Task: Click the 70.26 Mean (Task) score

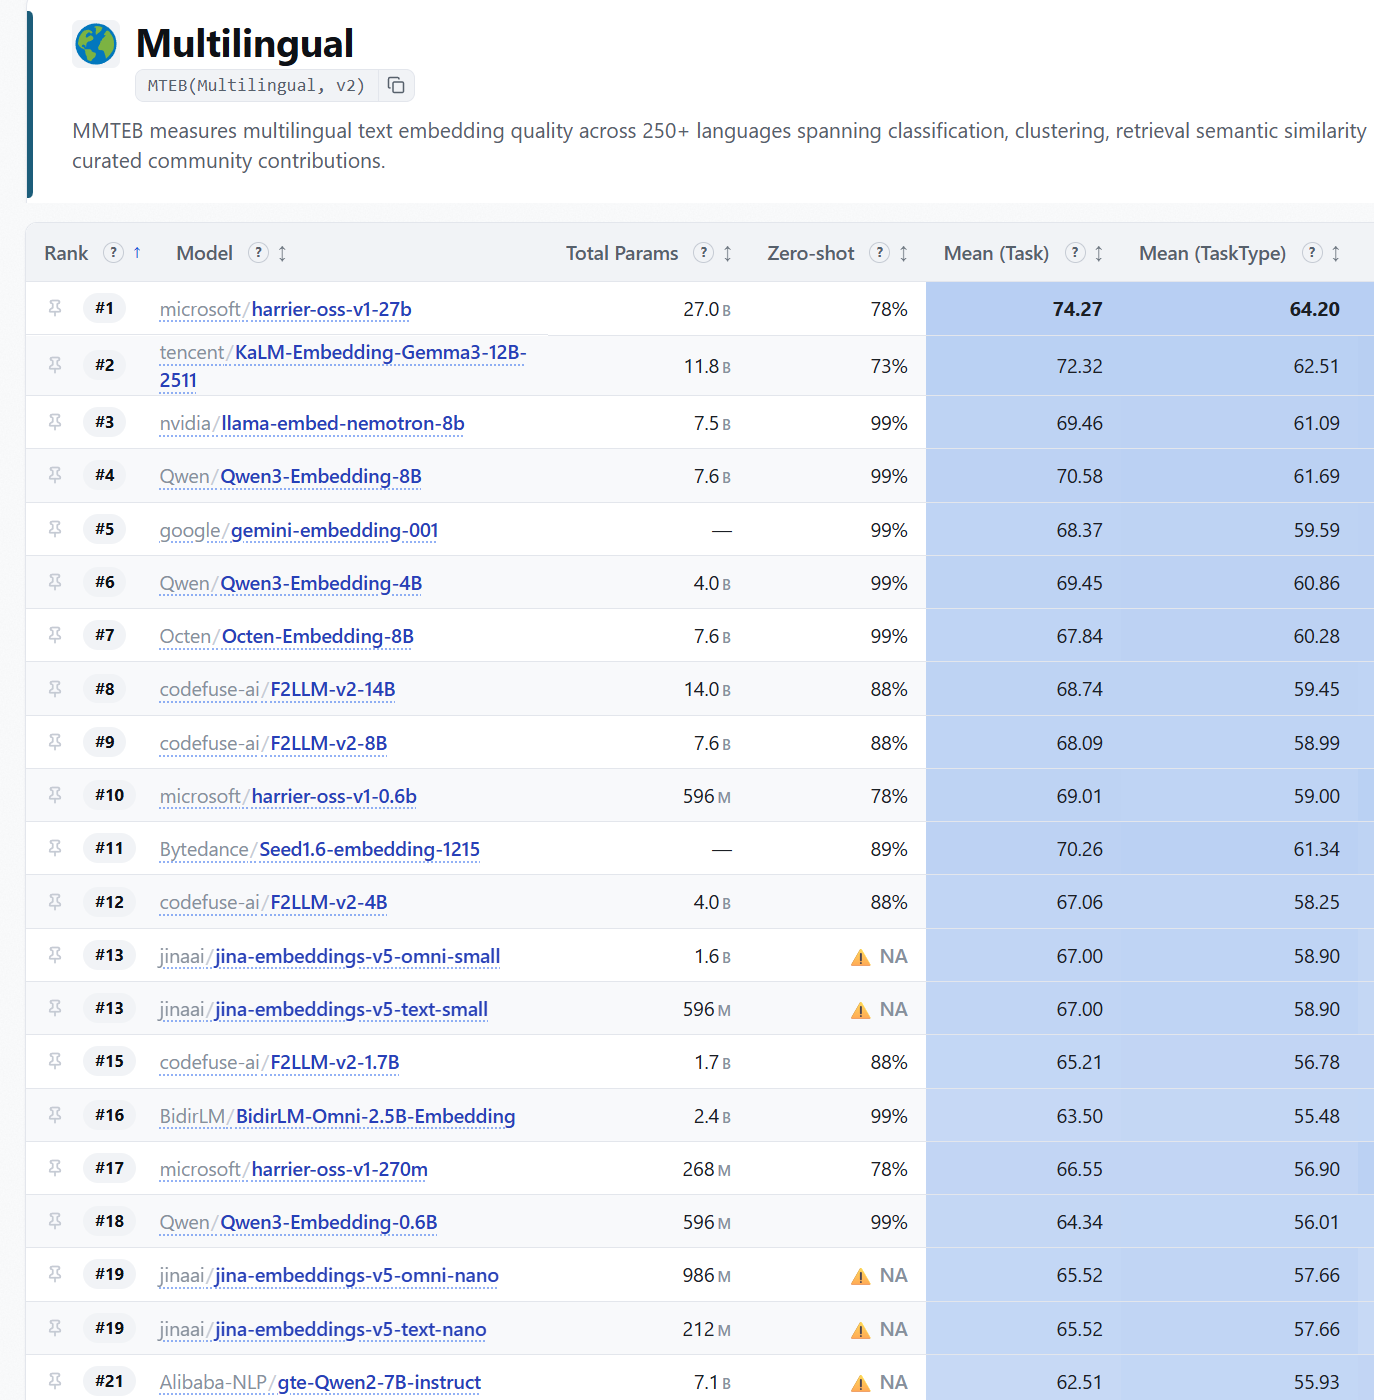Action: point(1079,849)
